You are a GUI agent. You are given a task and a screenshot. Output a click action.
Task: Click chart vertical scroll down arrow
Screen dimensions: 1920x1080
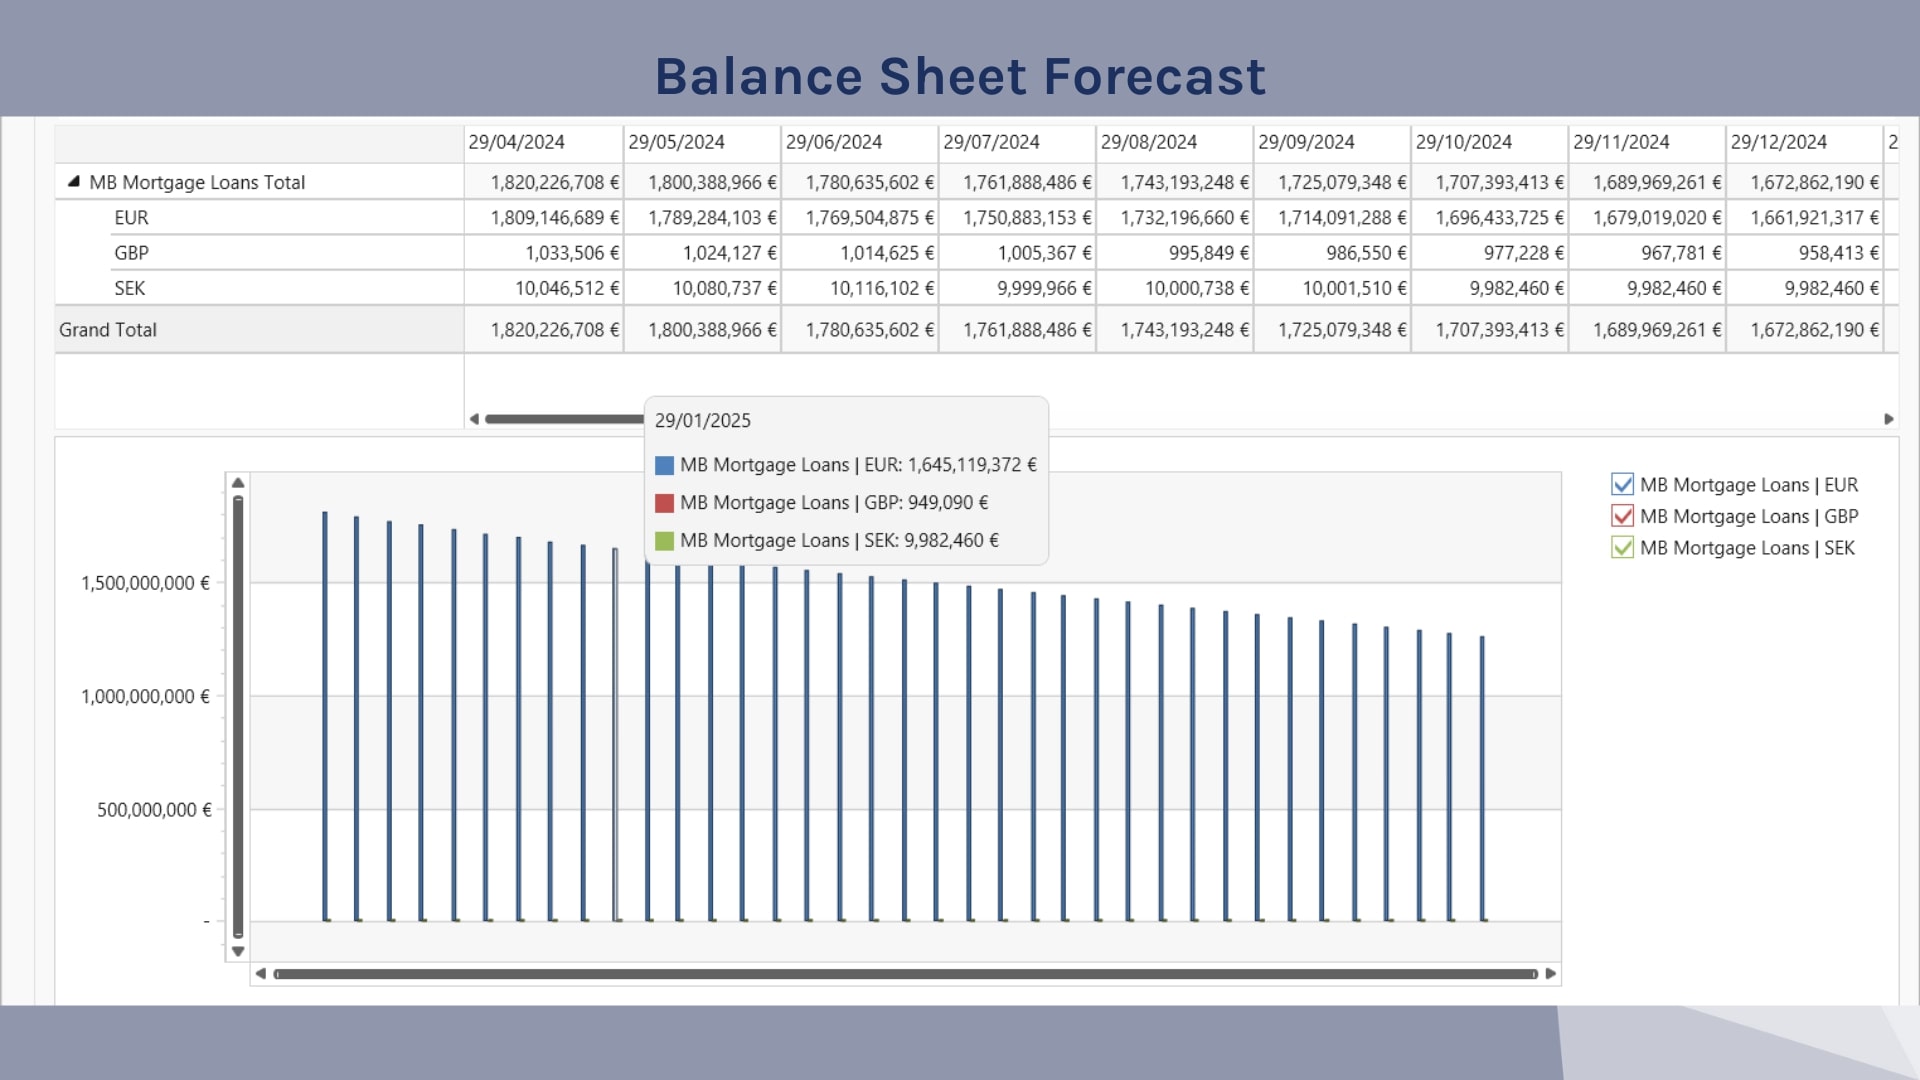238,951
